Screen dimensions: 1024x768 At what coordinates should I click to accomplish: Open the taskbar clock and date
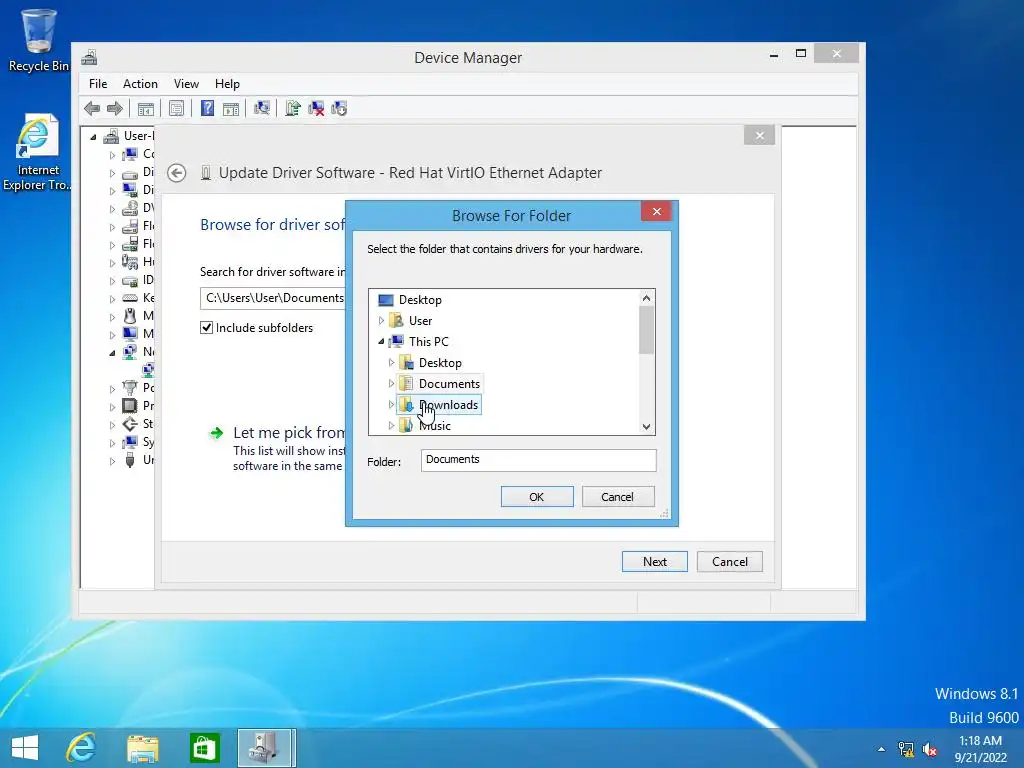(980, 749)
